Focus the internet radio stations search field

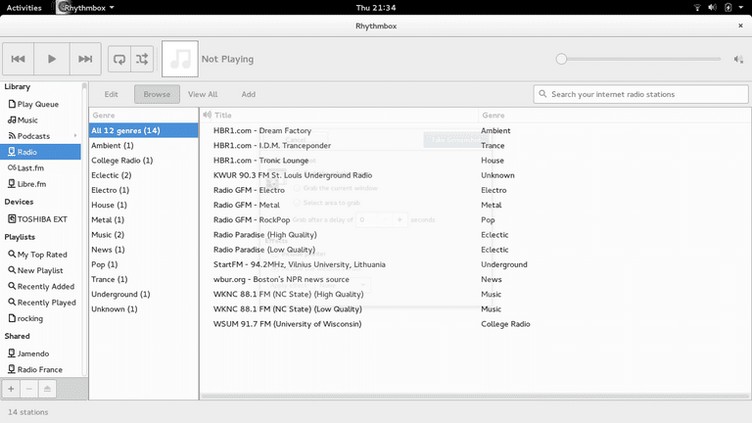click(641, 94)
